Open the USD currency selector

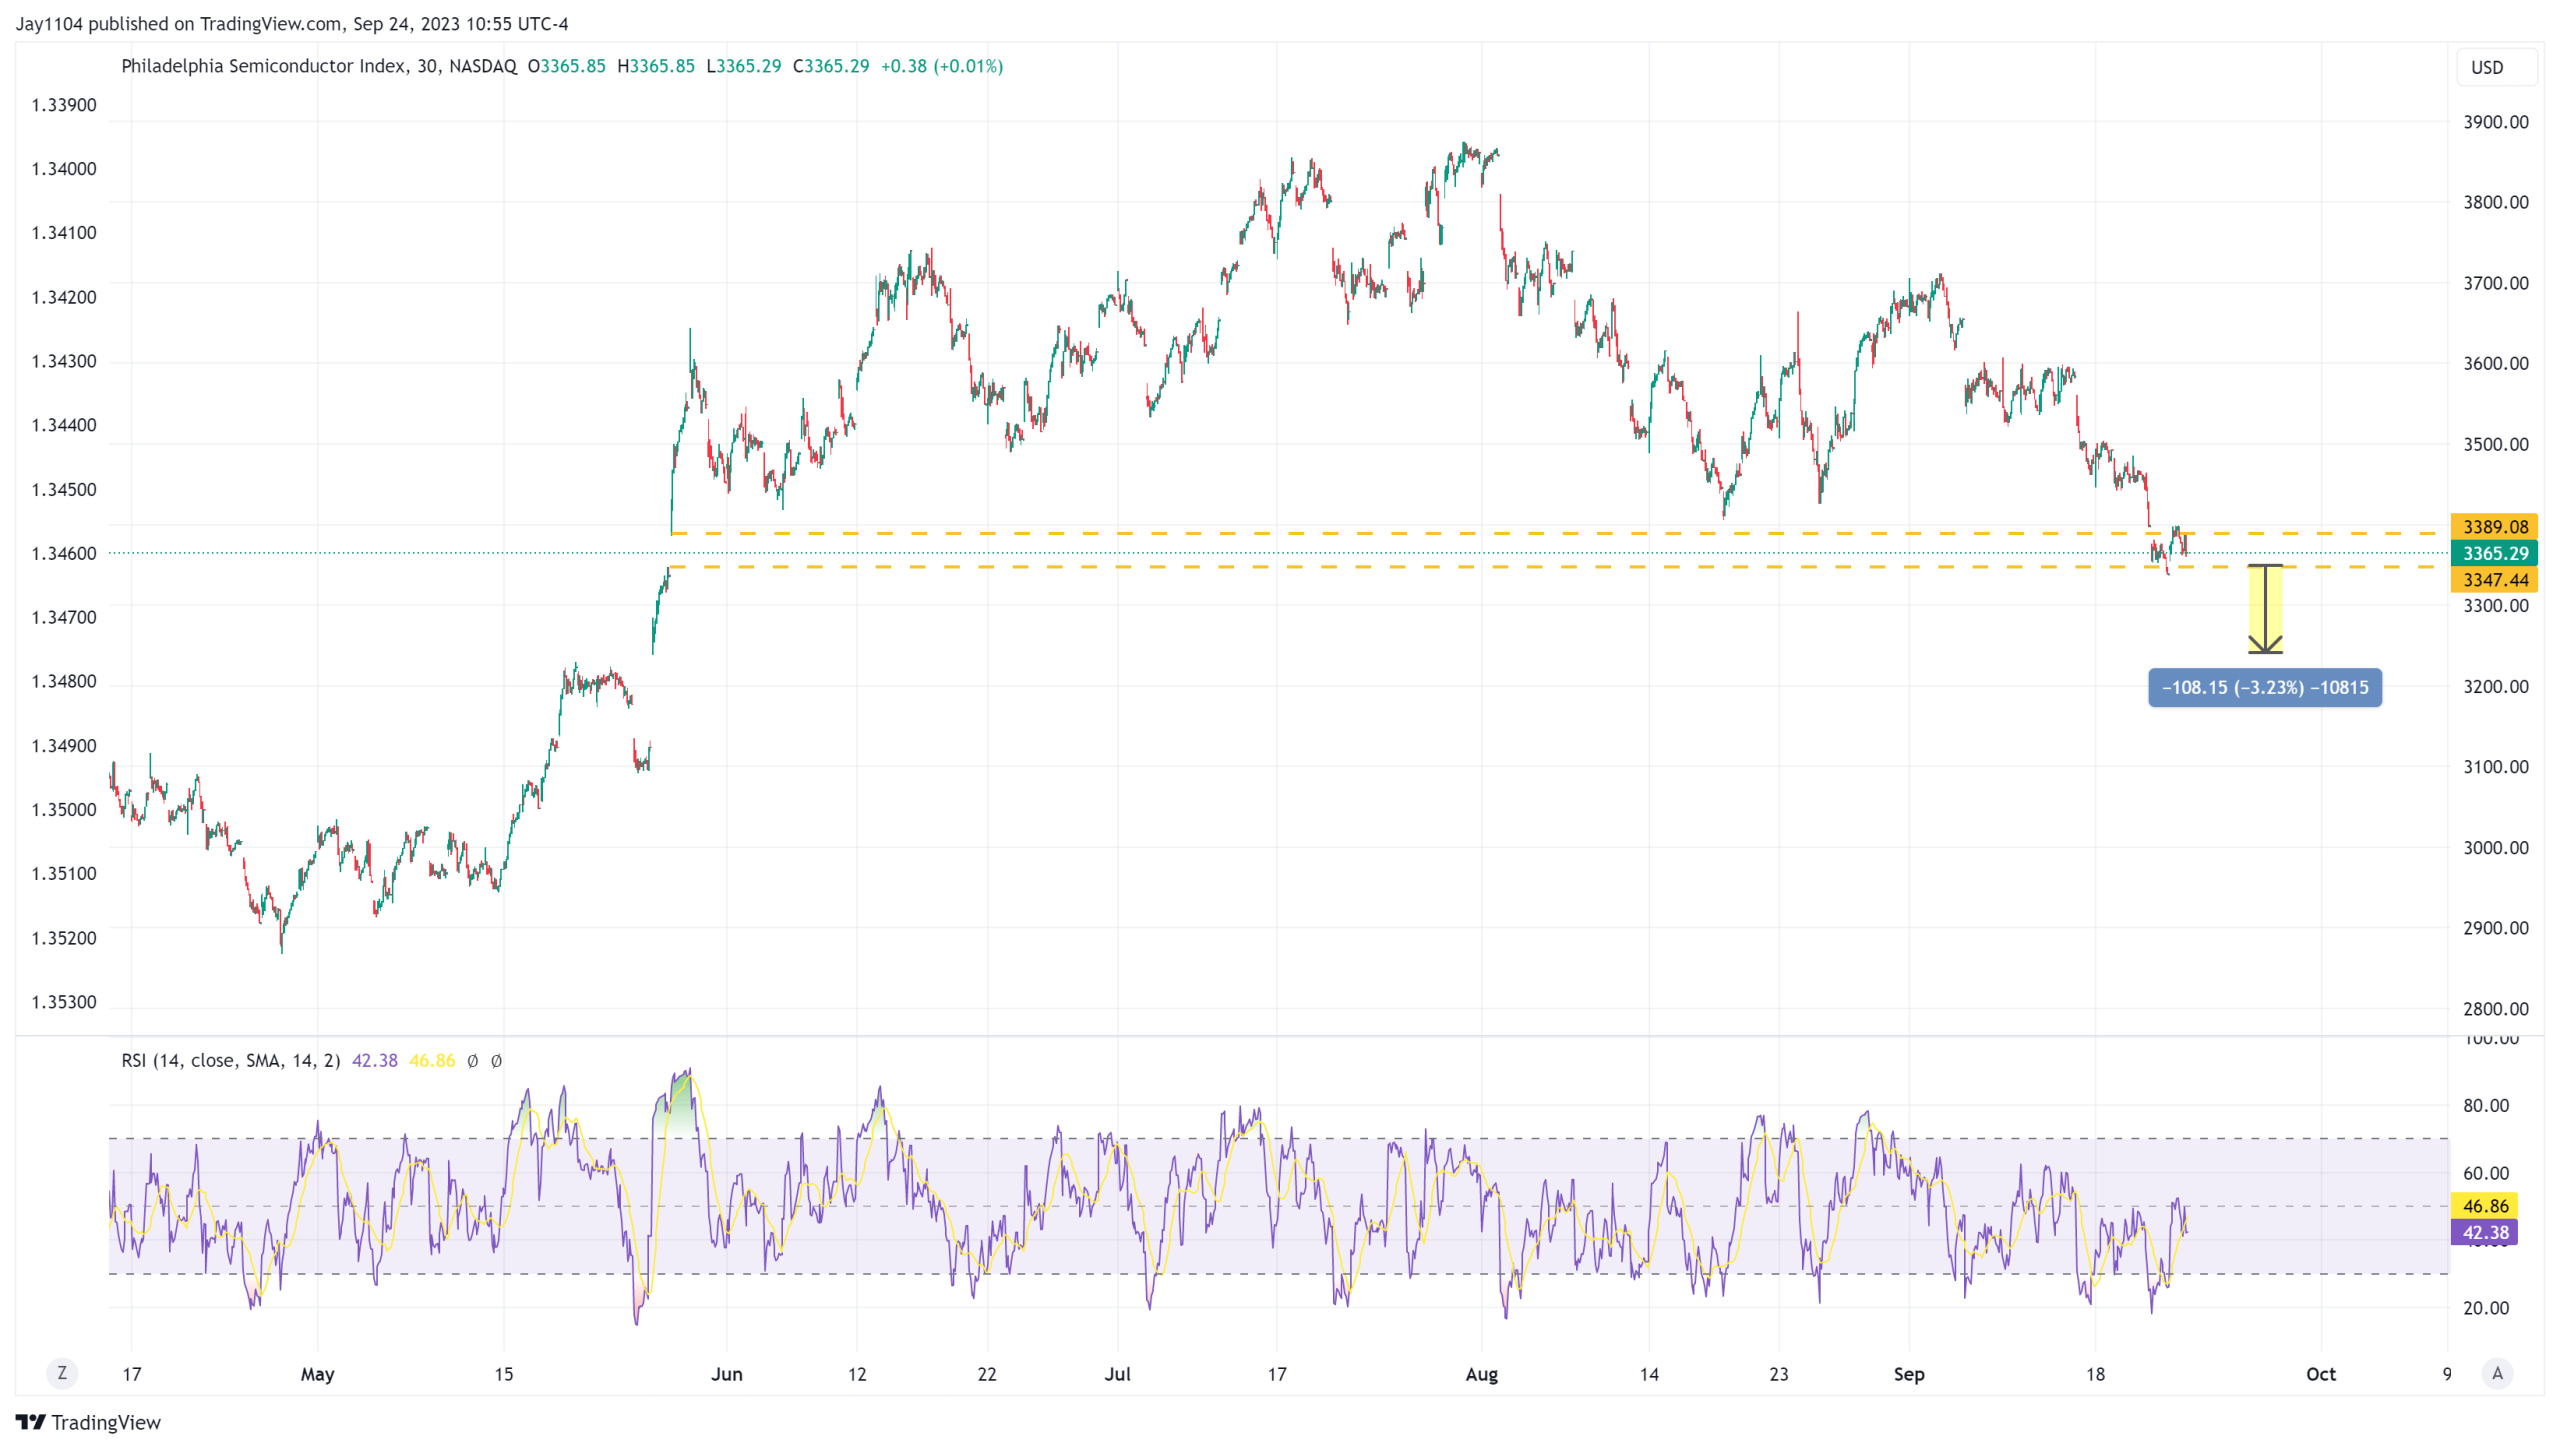[2496, 67]
